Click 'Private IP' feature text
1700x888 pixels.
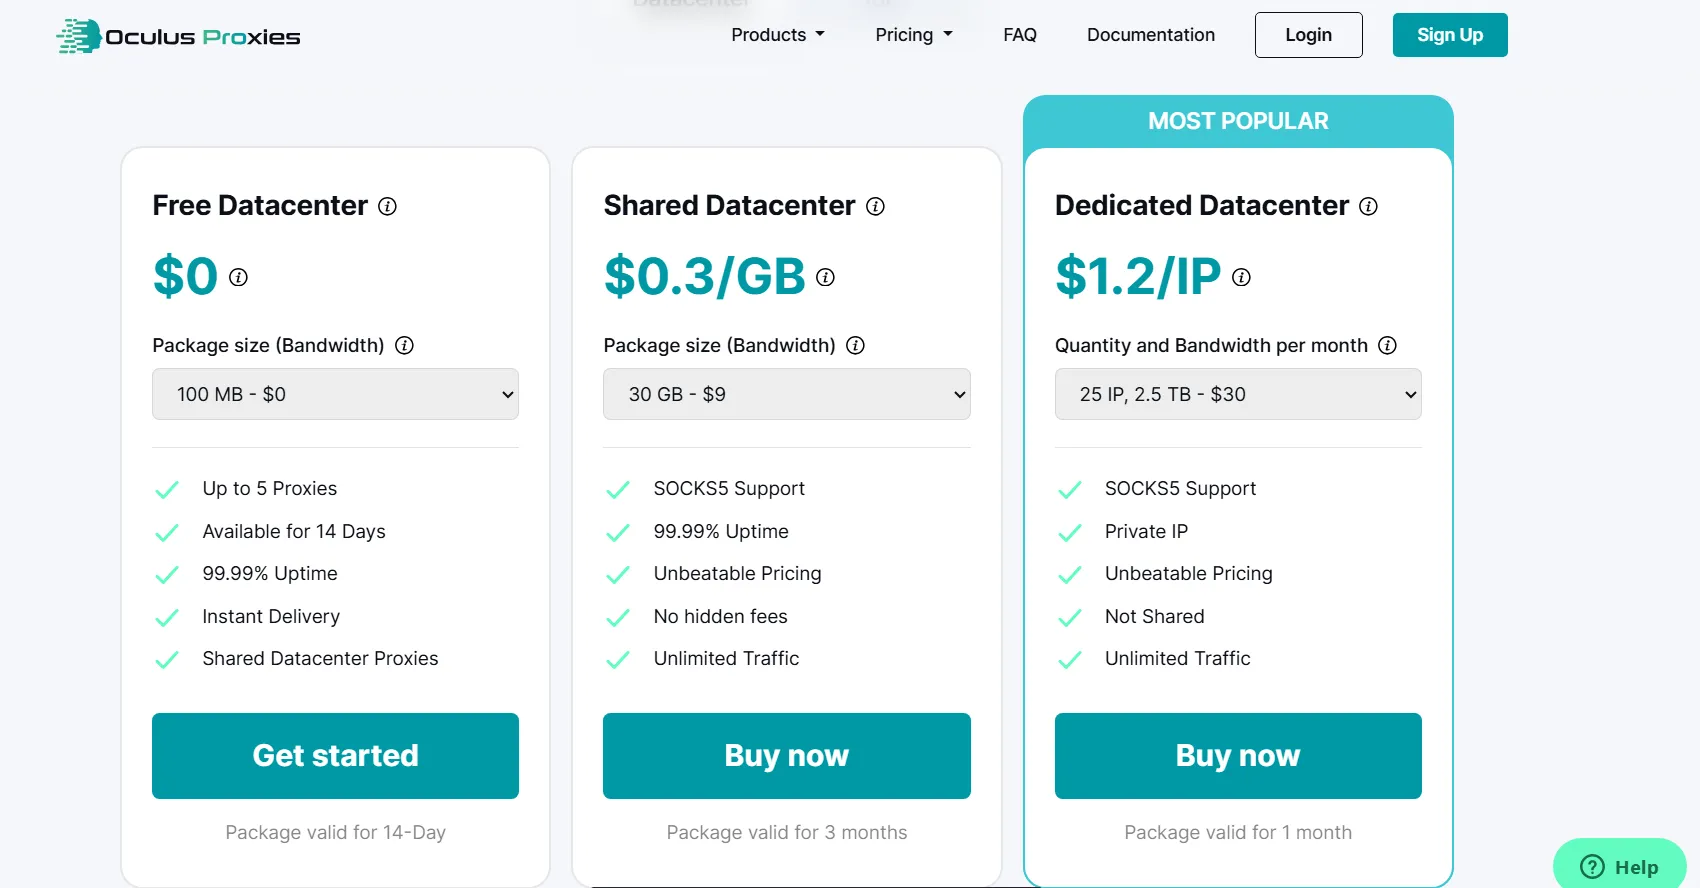pyautogui.click(x=1147, y=531)
